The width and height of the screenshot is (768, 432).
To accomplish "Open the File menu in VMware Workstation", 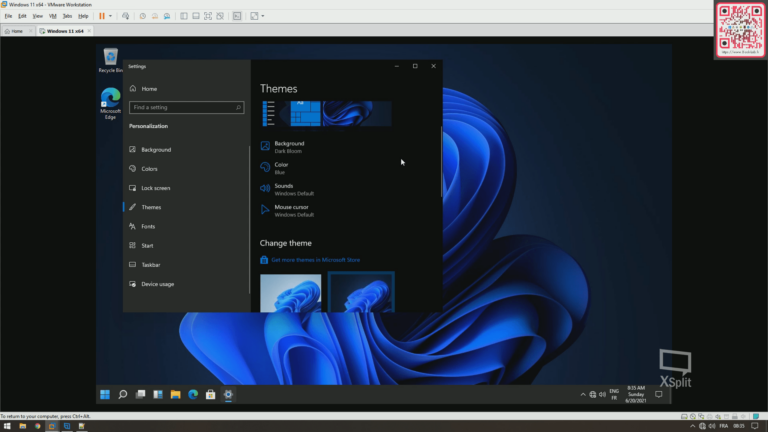I will pos(8,16).
